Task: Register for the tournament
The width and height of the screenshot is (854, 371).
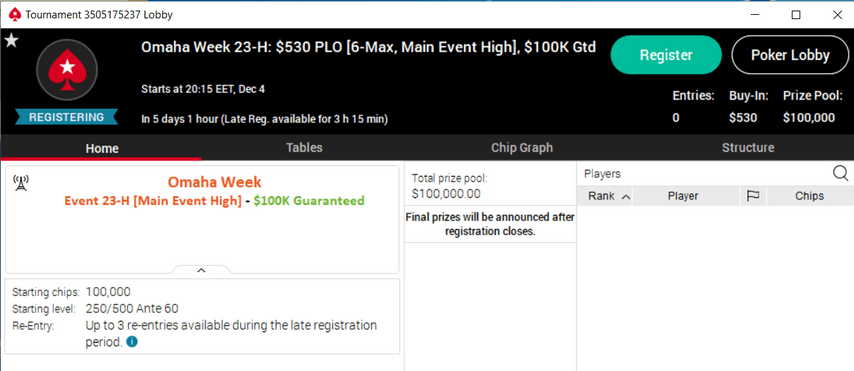Action: [x=666, y=55]
